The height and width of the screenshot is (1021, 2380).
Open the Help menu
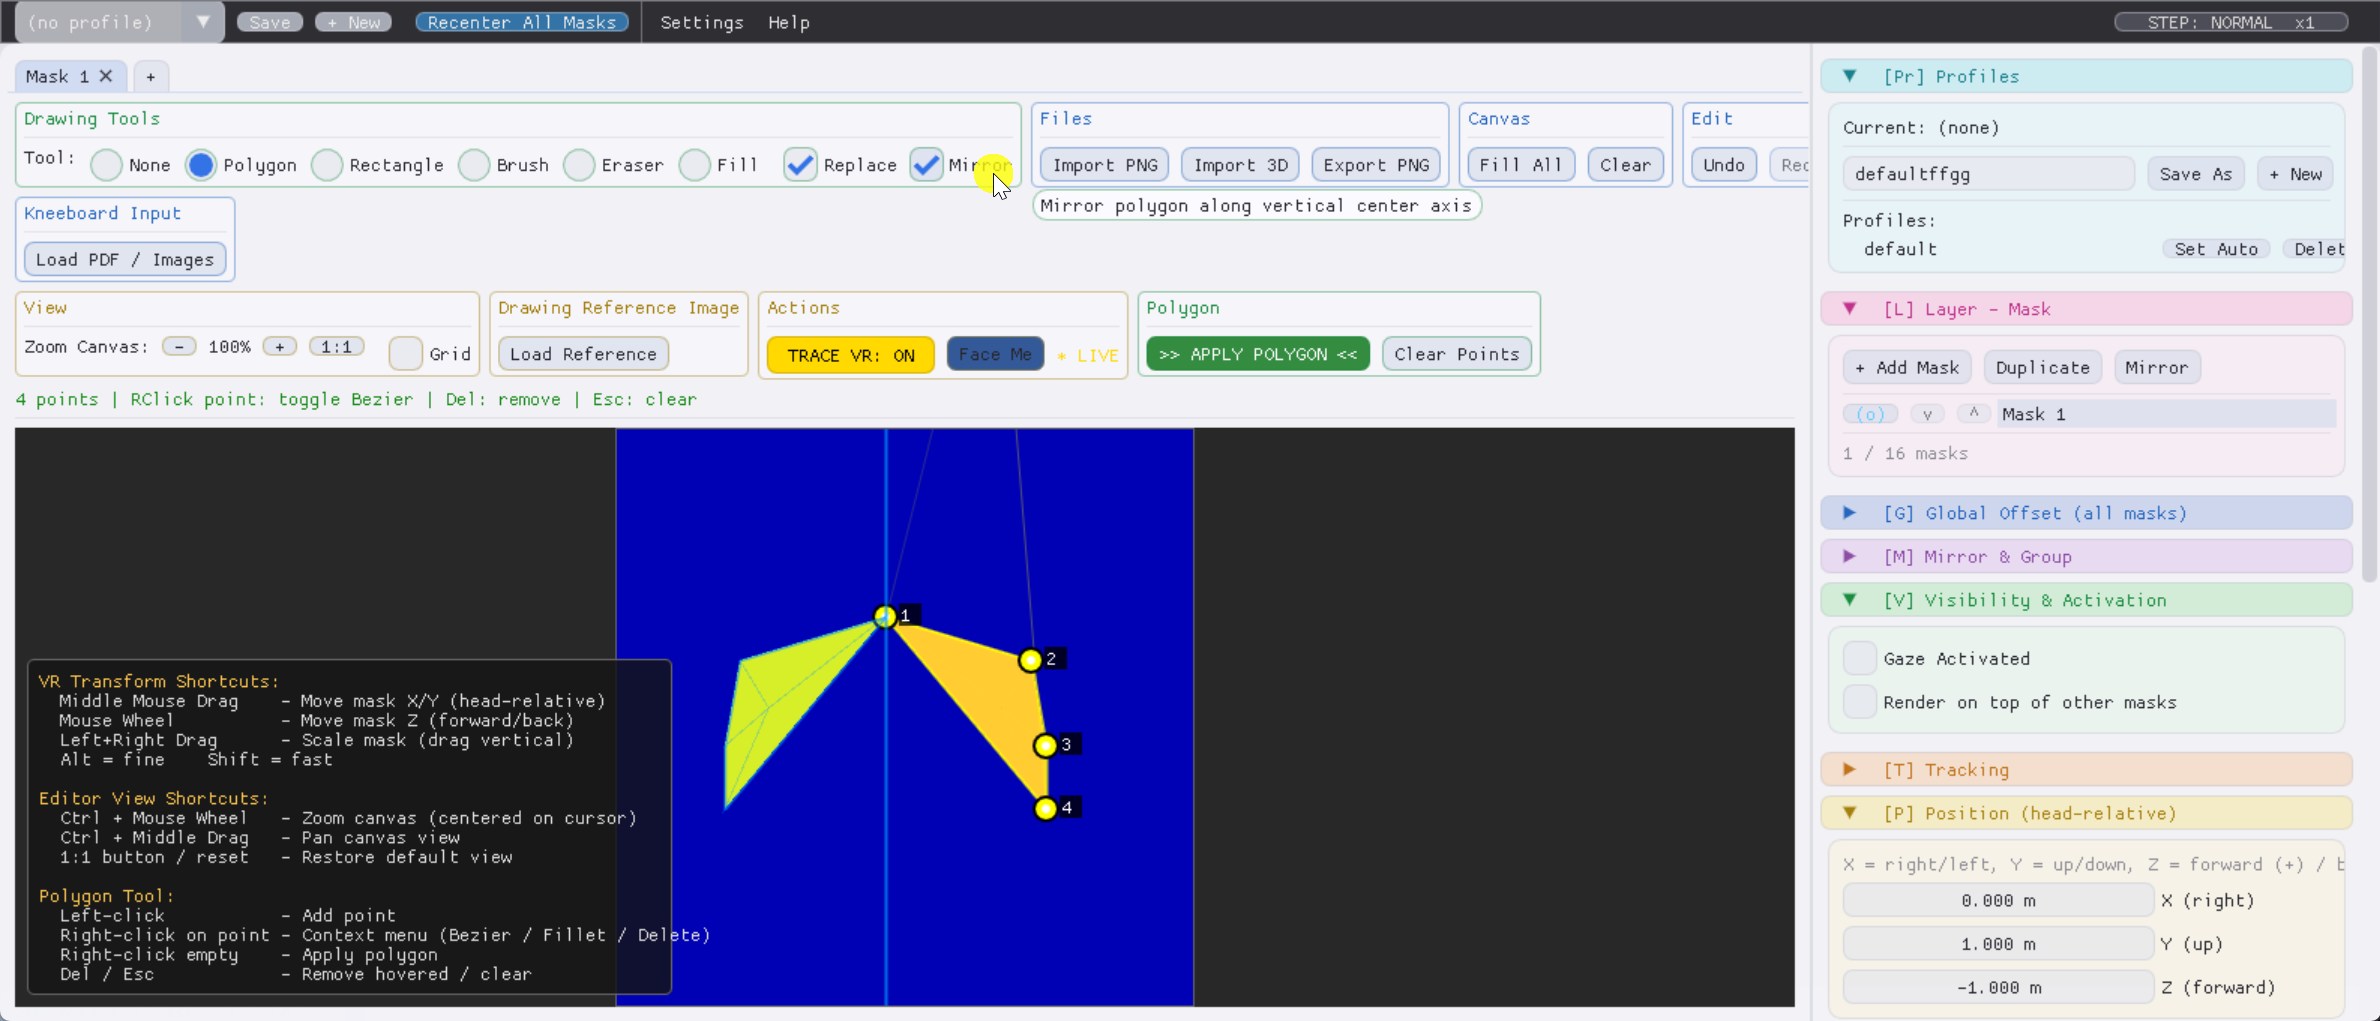tap(788, 22)
